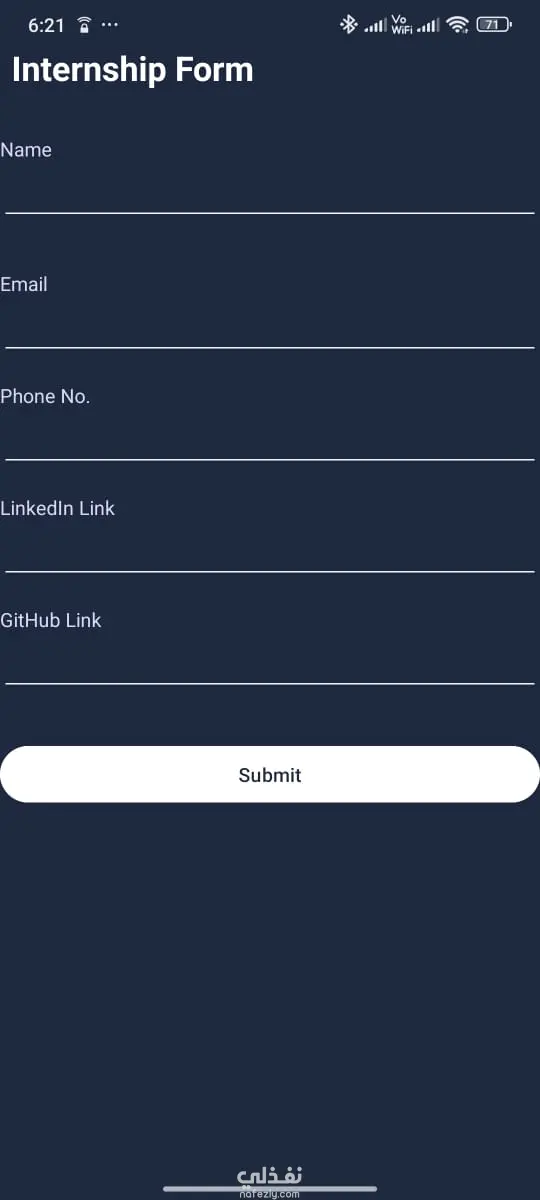The width and height of the screenshot is (540, 1200).
Task: Tap the Email field label
Action: (x=24, y=284)
